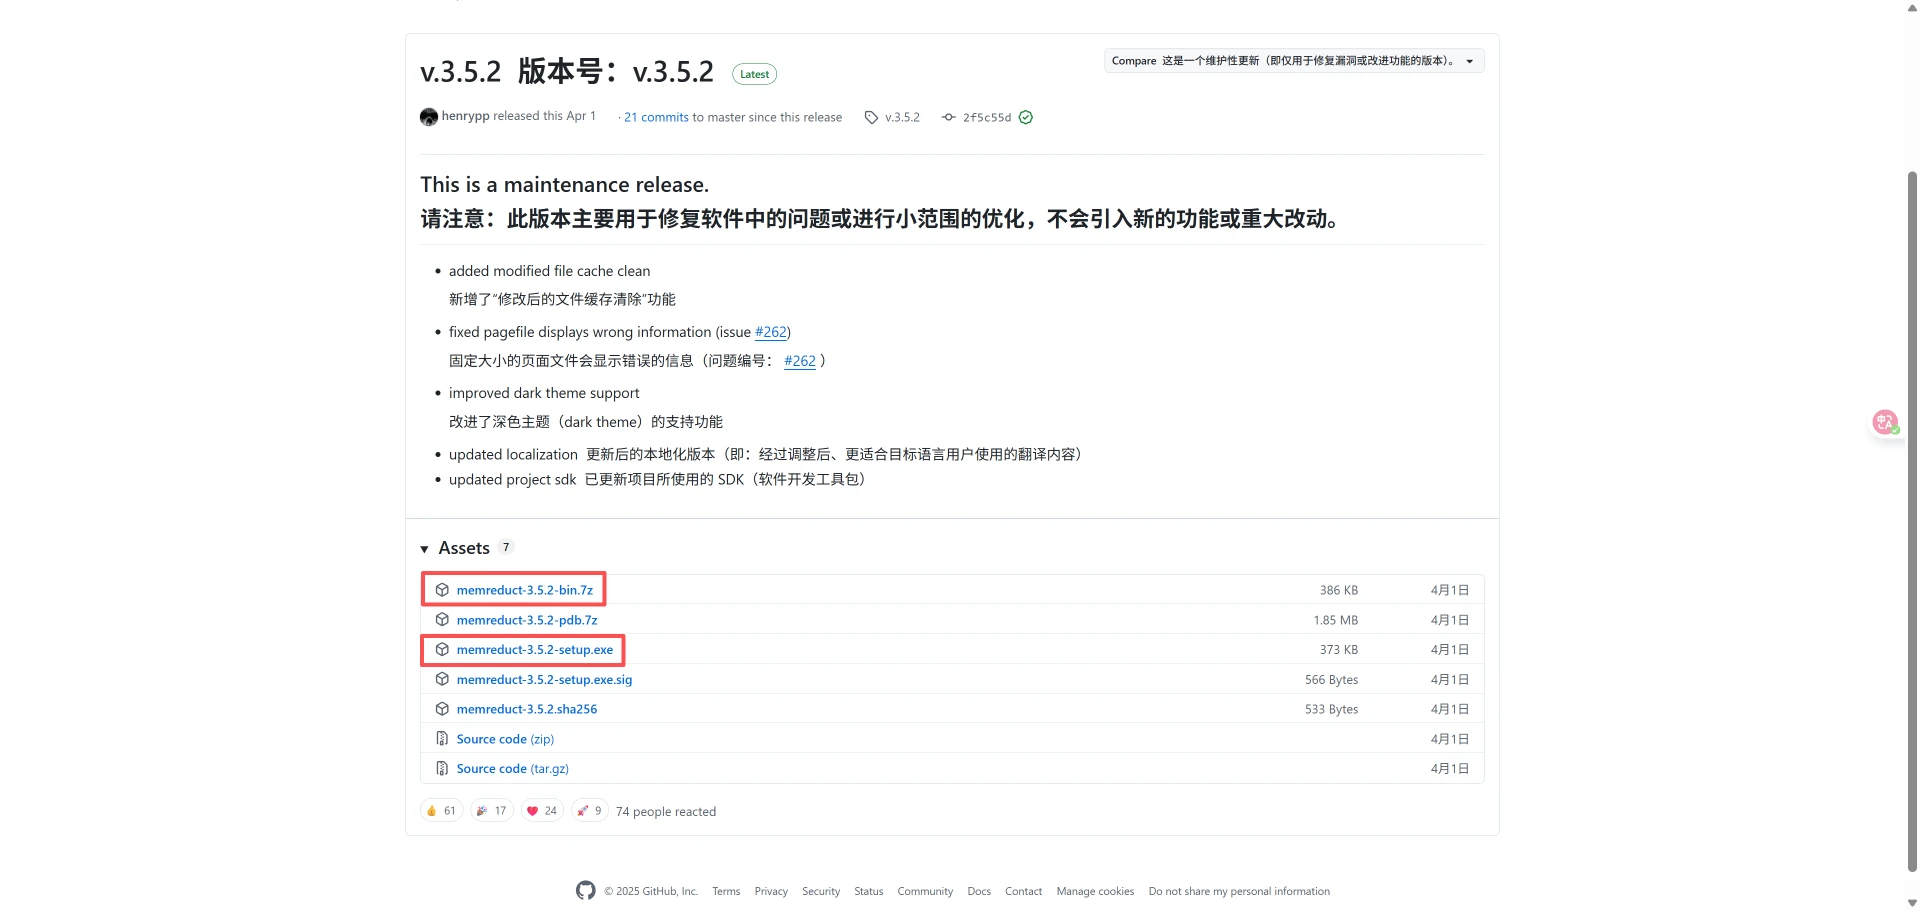
Task: Click the 373 KB file size
Action: tap(1338, 650)
